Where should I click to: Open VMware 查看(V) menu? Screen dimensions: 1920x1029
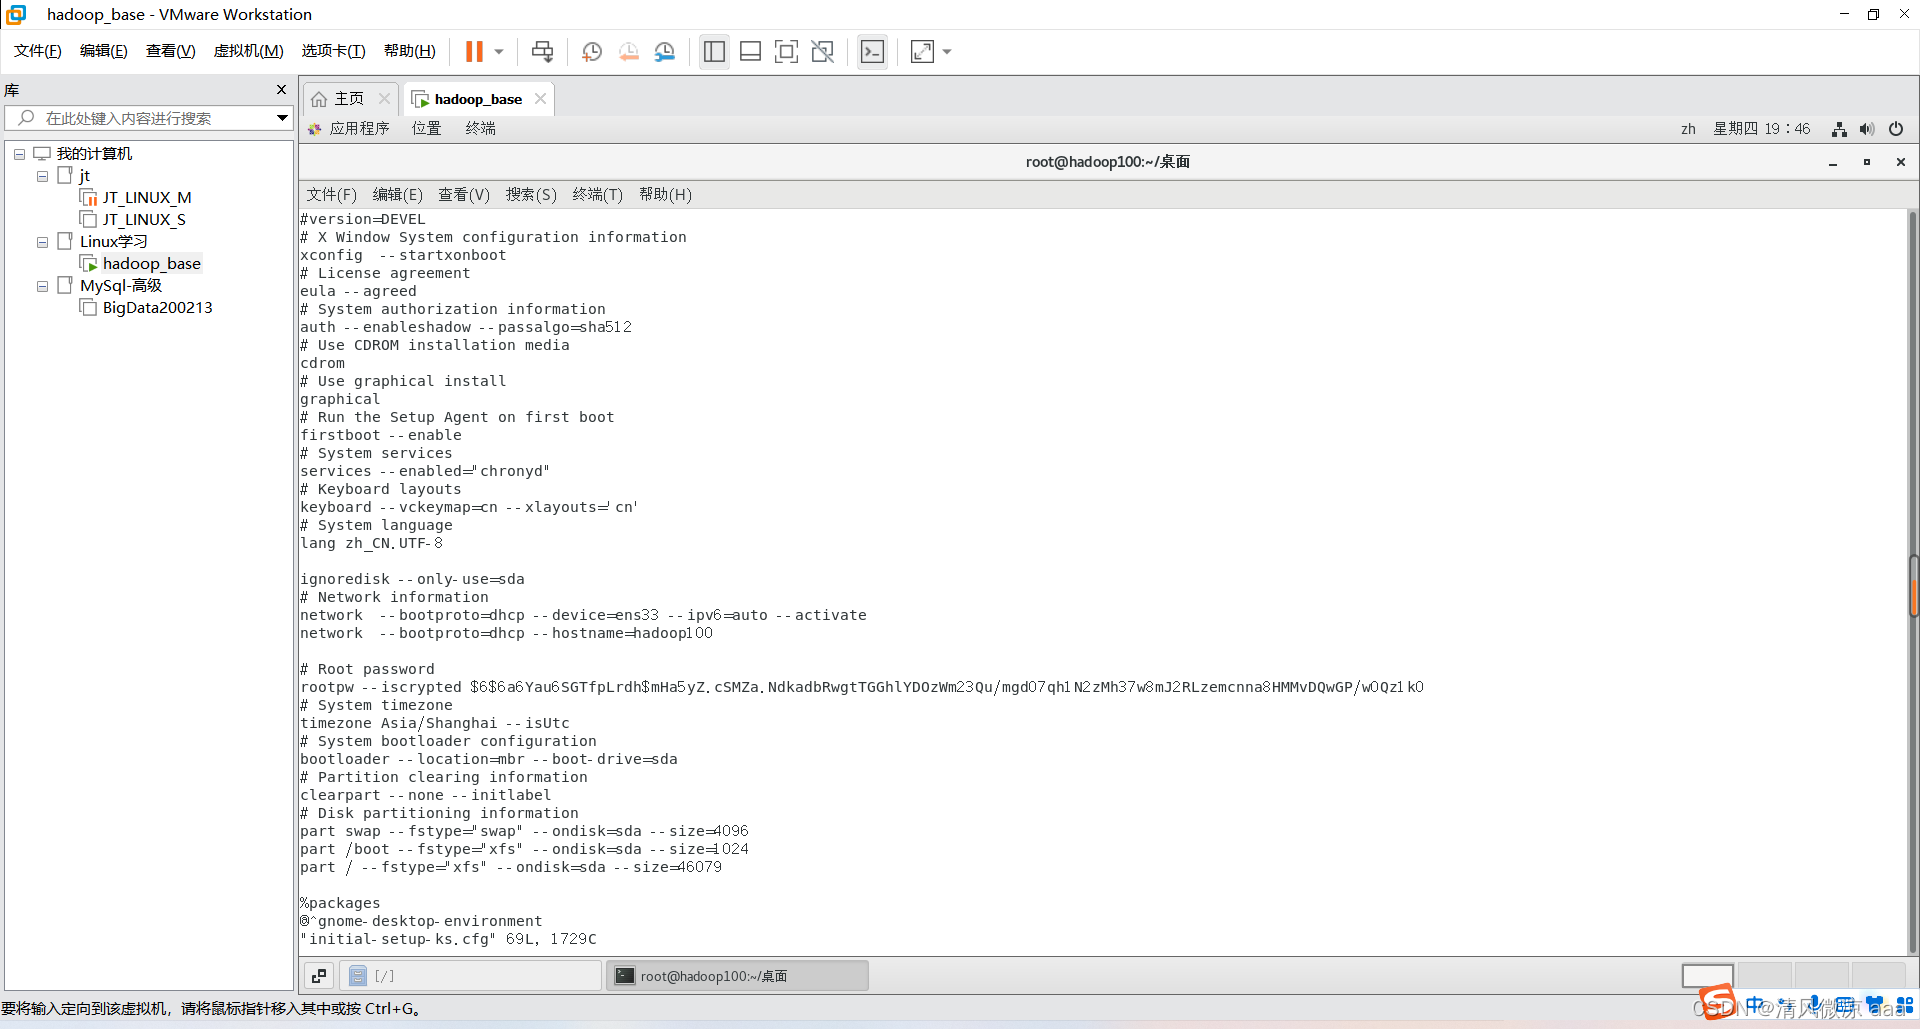pyautogui.click(x=171, y=51)
